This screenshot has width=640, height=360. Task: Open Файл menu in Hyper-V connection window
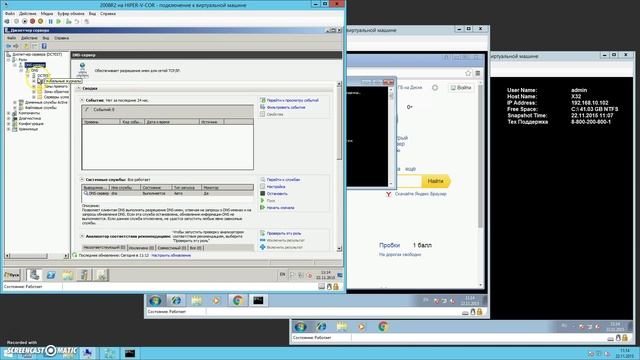[9, 13]
